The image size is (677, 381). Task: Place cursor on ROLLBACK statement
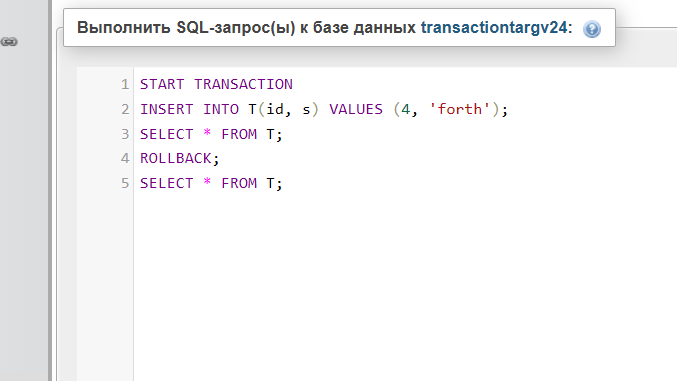(x=180, y=159)
